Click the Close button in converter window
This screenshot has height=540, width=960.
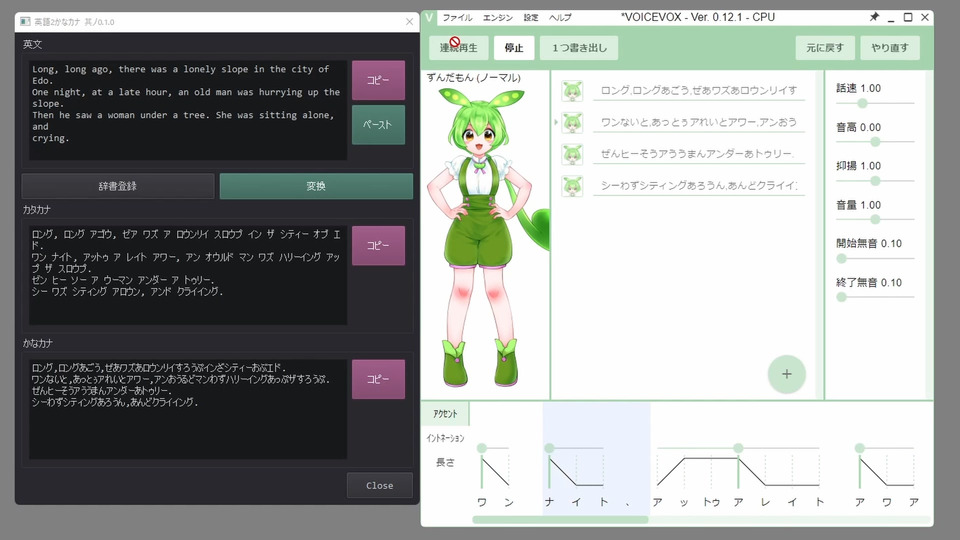coord(380,486)
